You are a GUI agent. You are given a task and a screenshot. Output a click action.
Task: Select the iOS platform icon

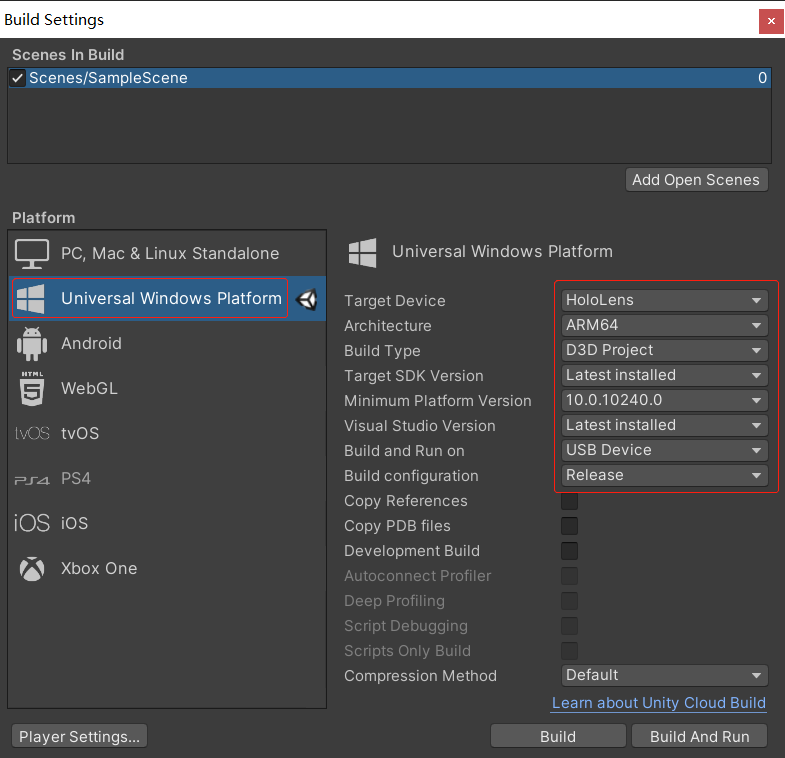(x=32, y=524)
